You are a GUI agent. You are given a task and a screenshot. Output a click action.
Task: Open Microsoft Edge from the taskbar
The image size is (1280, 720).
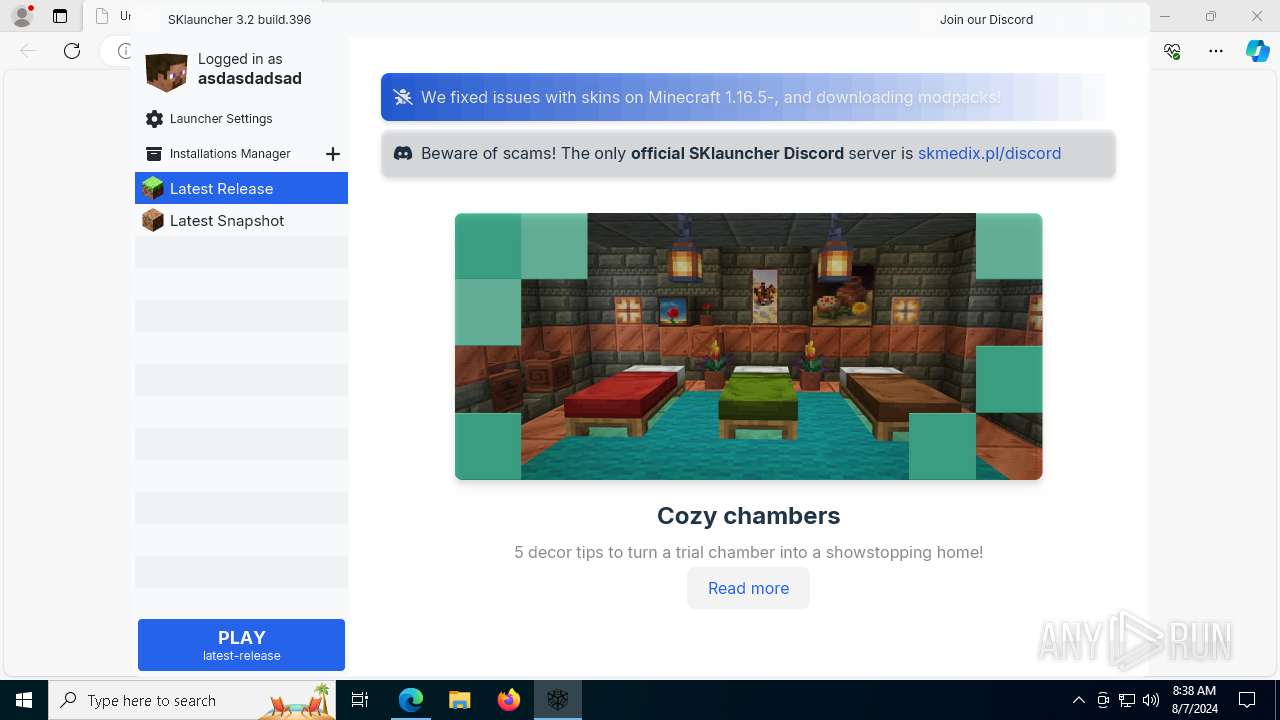tap(411, 700)
